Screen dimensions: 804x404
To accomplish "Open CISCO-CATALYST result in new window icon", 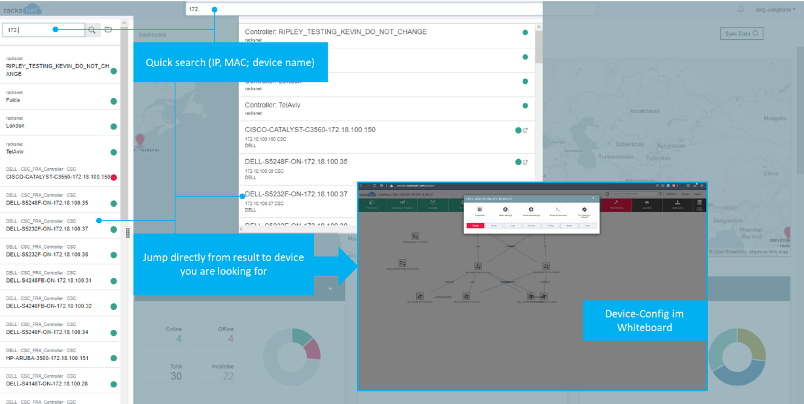I will (525, 130).
